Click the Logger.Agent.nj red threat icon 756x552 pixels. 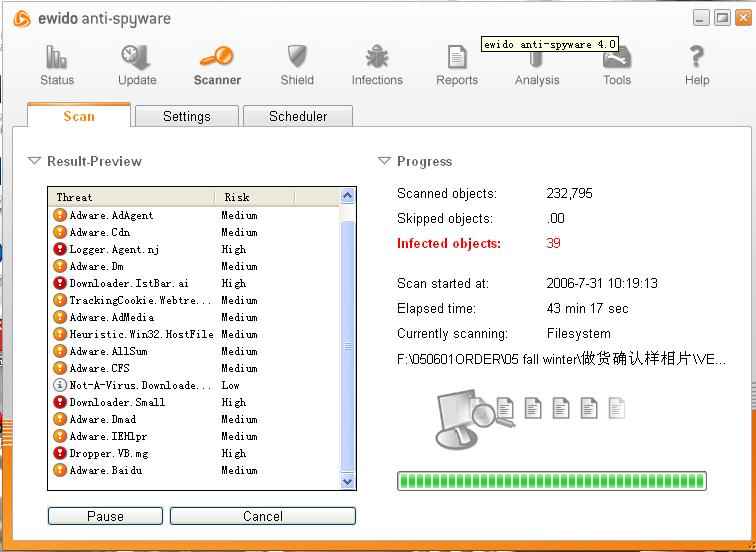pyautogui.click(x=60, y=249)
